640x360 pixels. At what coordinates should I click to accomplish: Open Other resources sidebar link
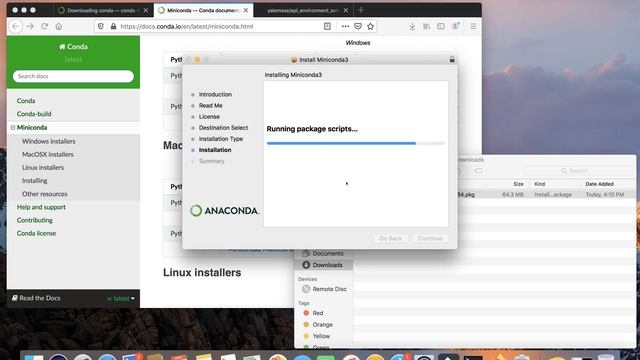point(44,194)
